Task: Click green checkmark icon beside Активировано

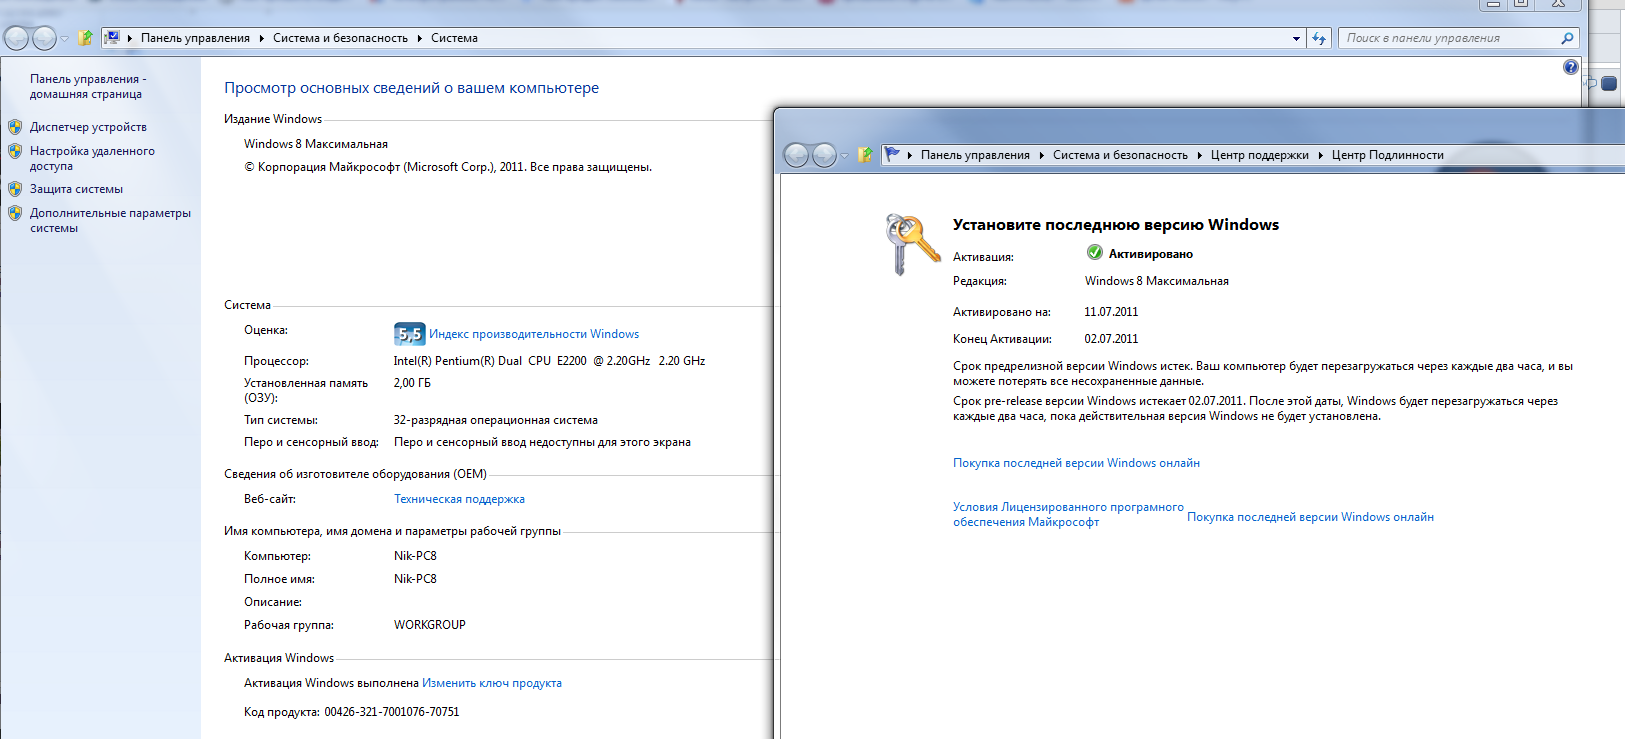Action: coord(1095,252)
